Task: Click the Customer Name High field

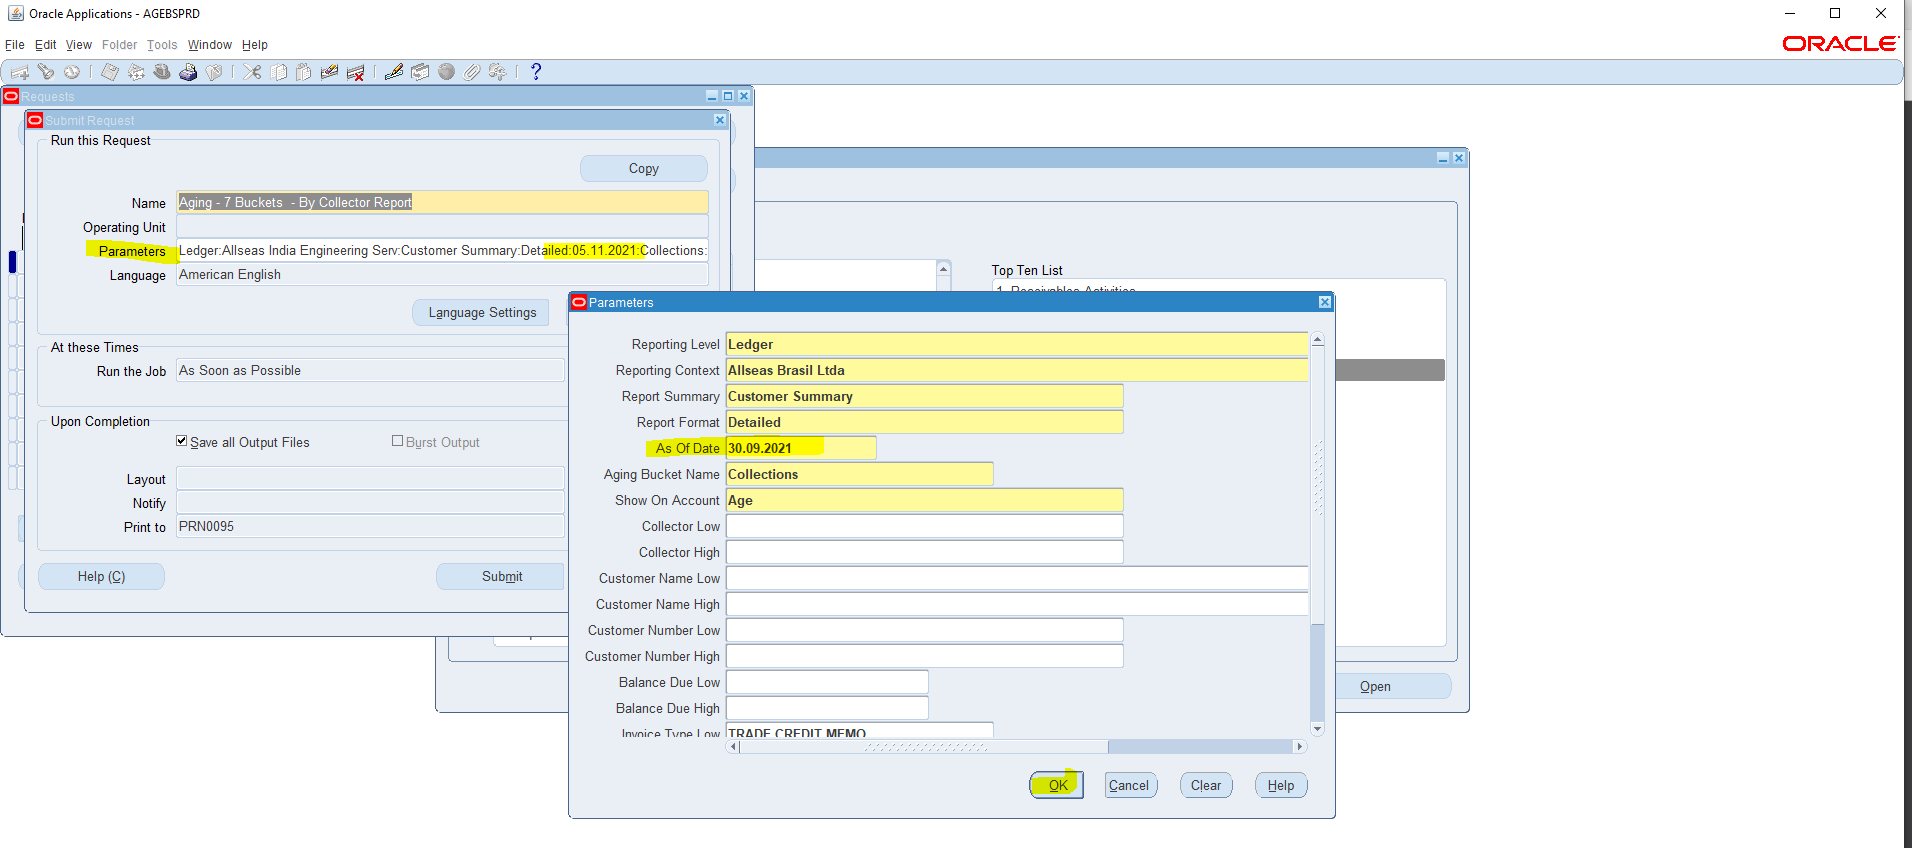Action: tap(1017, 604)
